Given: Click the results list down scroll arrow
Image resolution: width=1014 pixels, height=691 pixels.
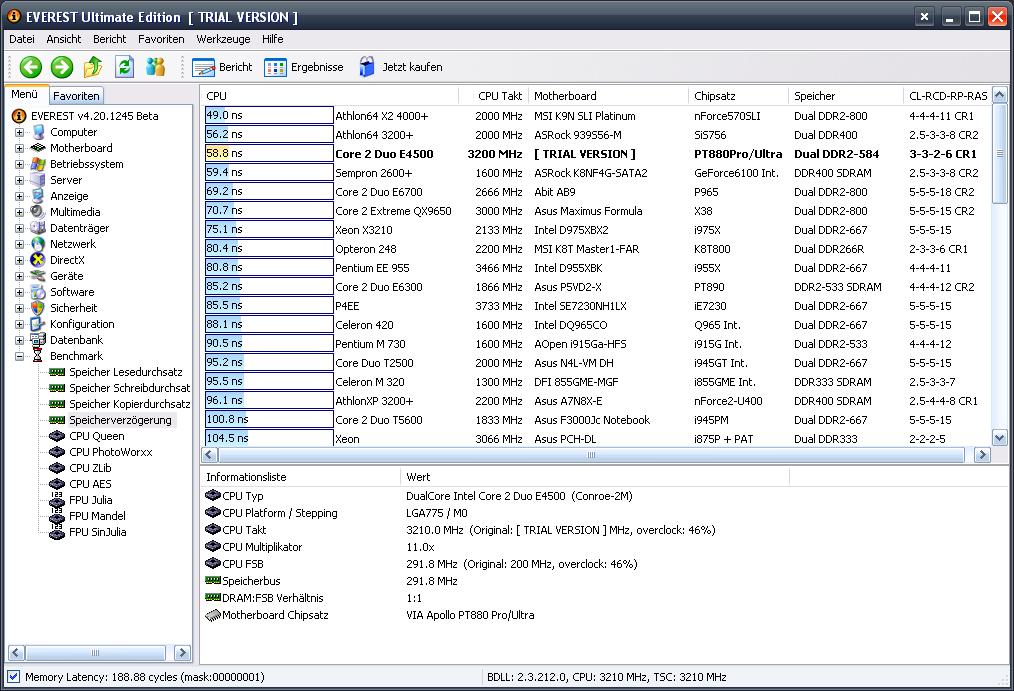Looking at the screenshot, I should pos(999,438).
